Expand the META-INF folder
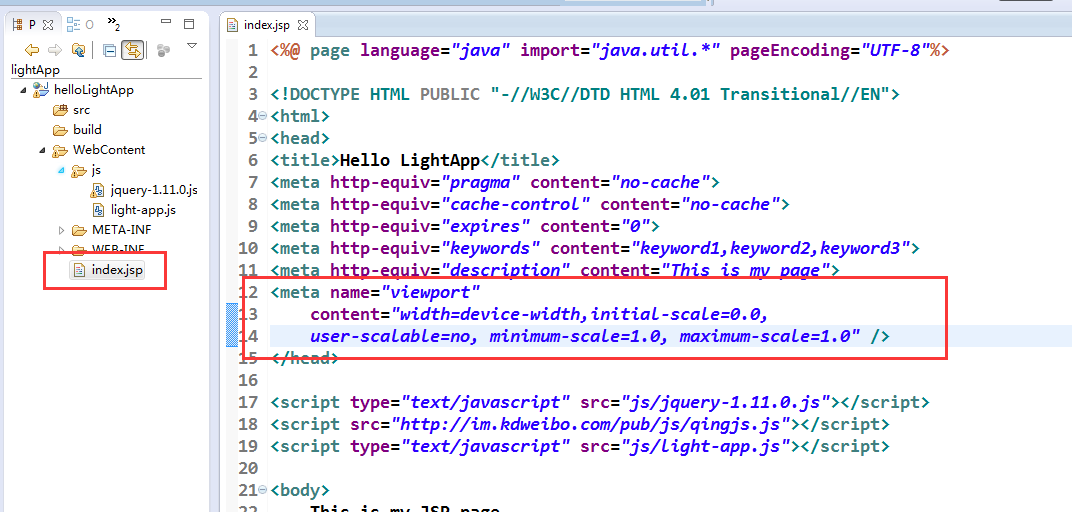 pos(62,230)
